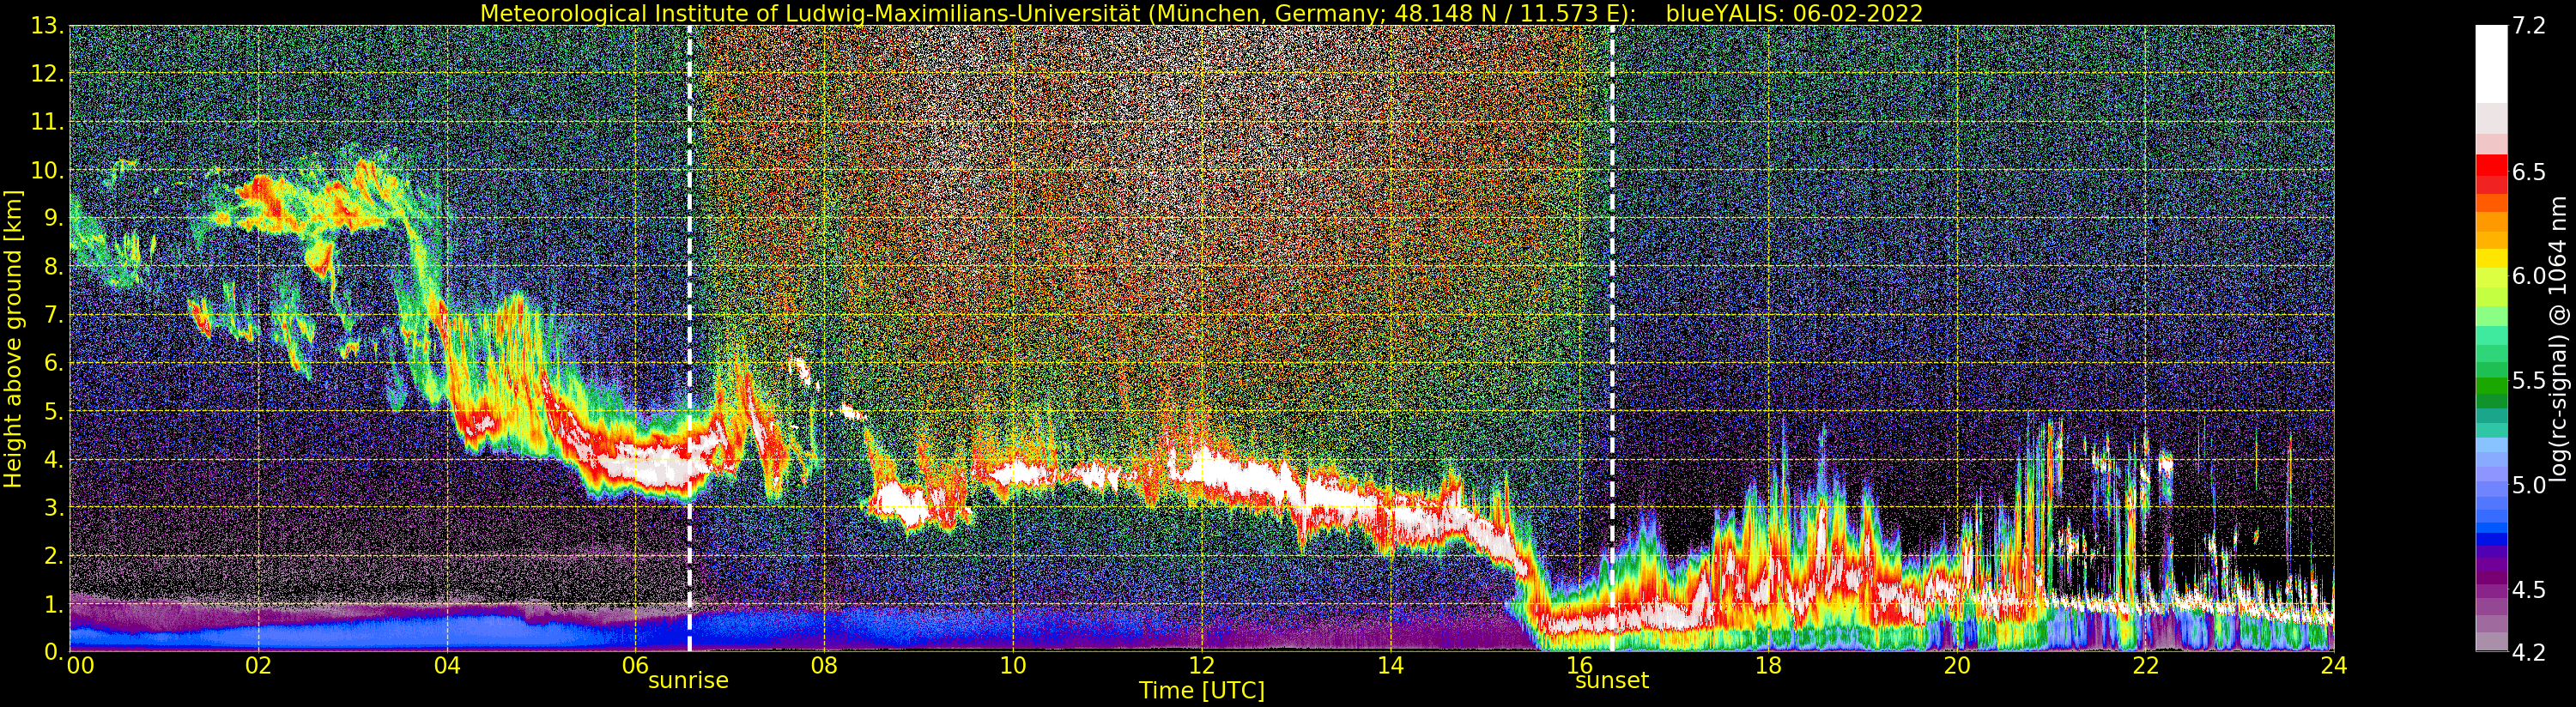Select height axis tick '10.'
2576x707 pixels.
(48, 171)
